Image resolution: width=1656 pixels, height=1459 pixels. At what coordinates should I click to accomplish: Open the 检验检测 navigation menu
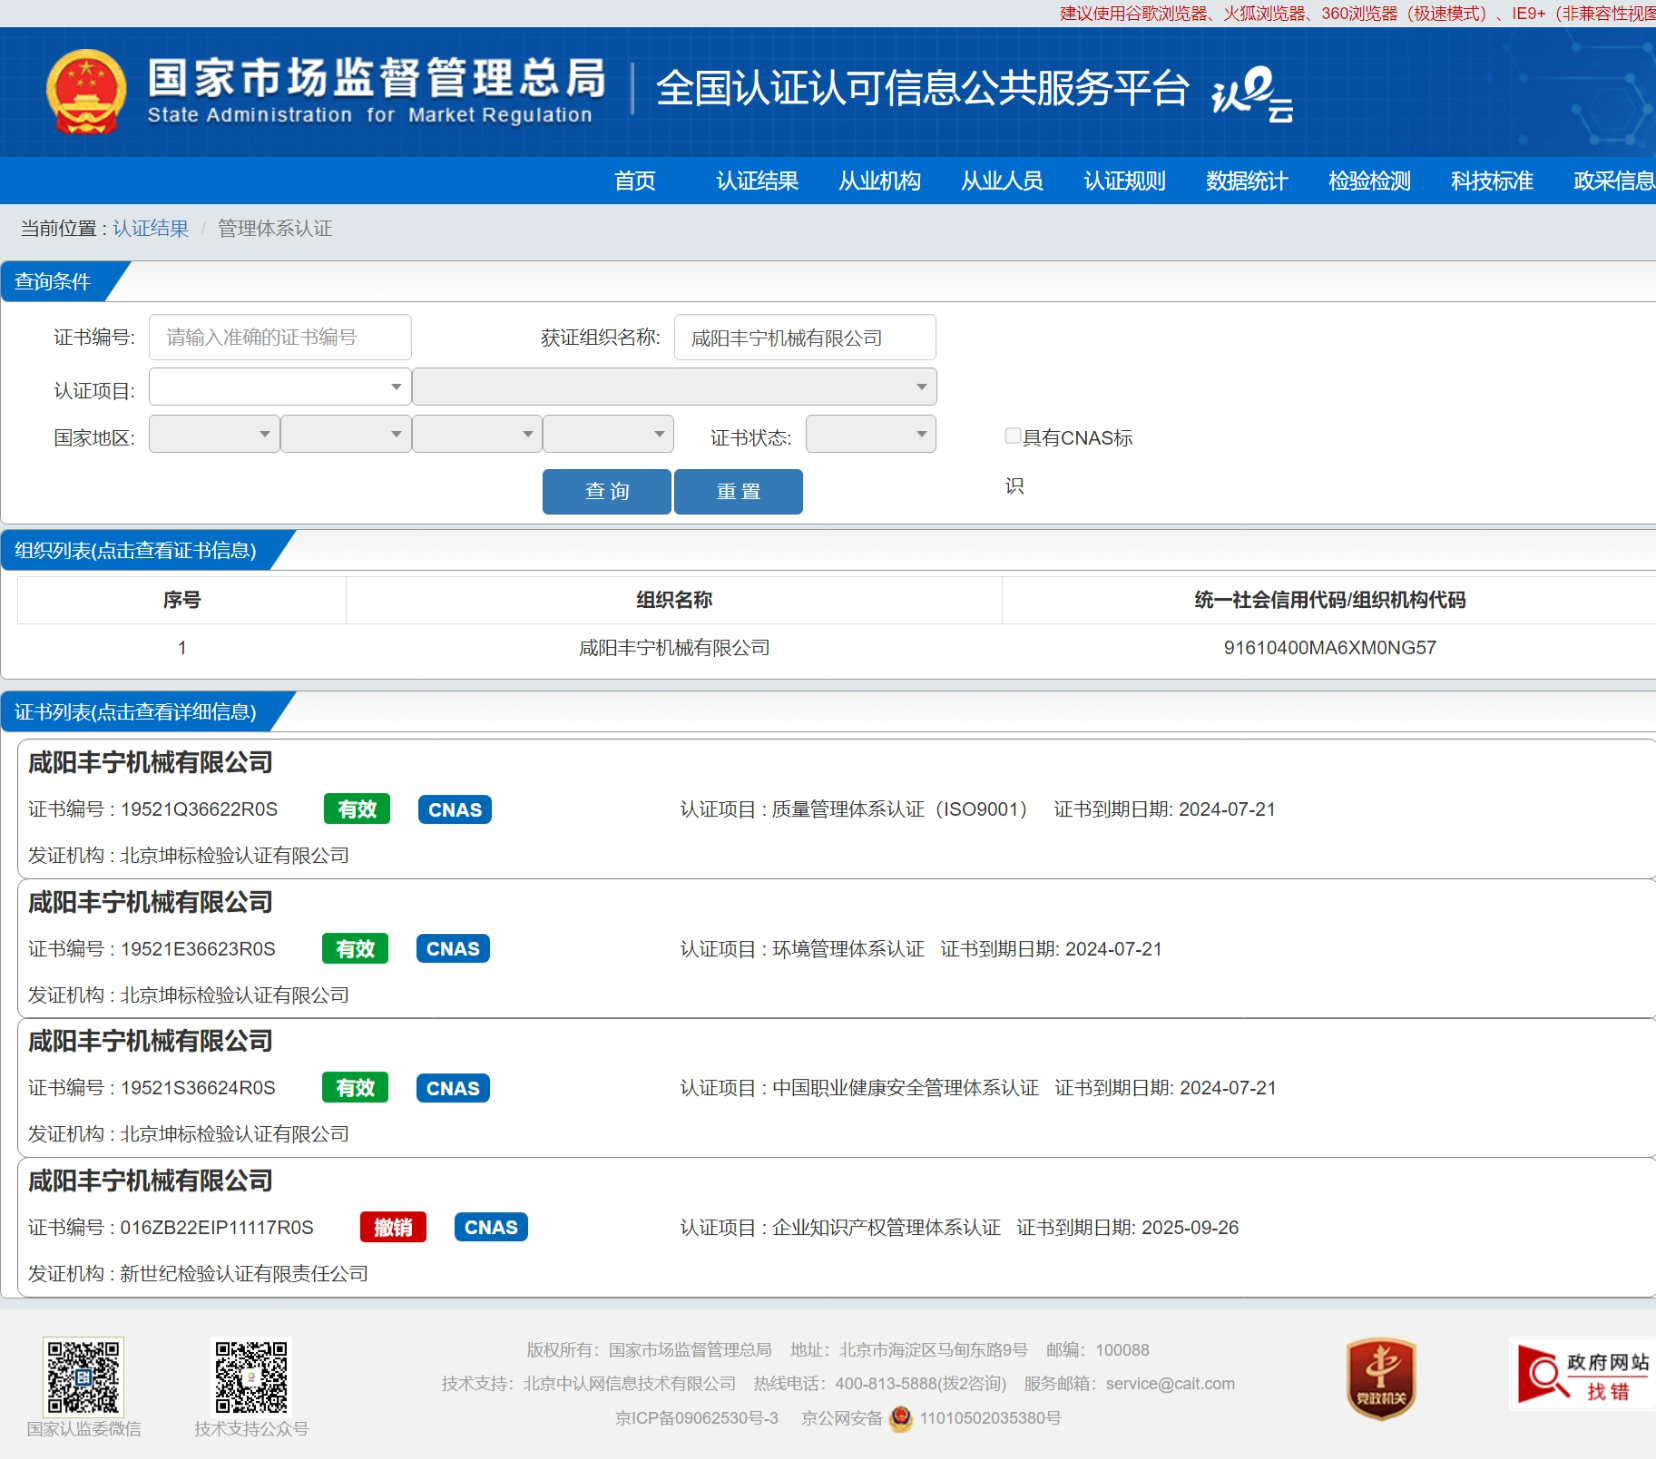[1369, 181]
